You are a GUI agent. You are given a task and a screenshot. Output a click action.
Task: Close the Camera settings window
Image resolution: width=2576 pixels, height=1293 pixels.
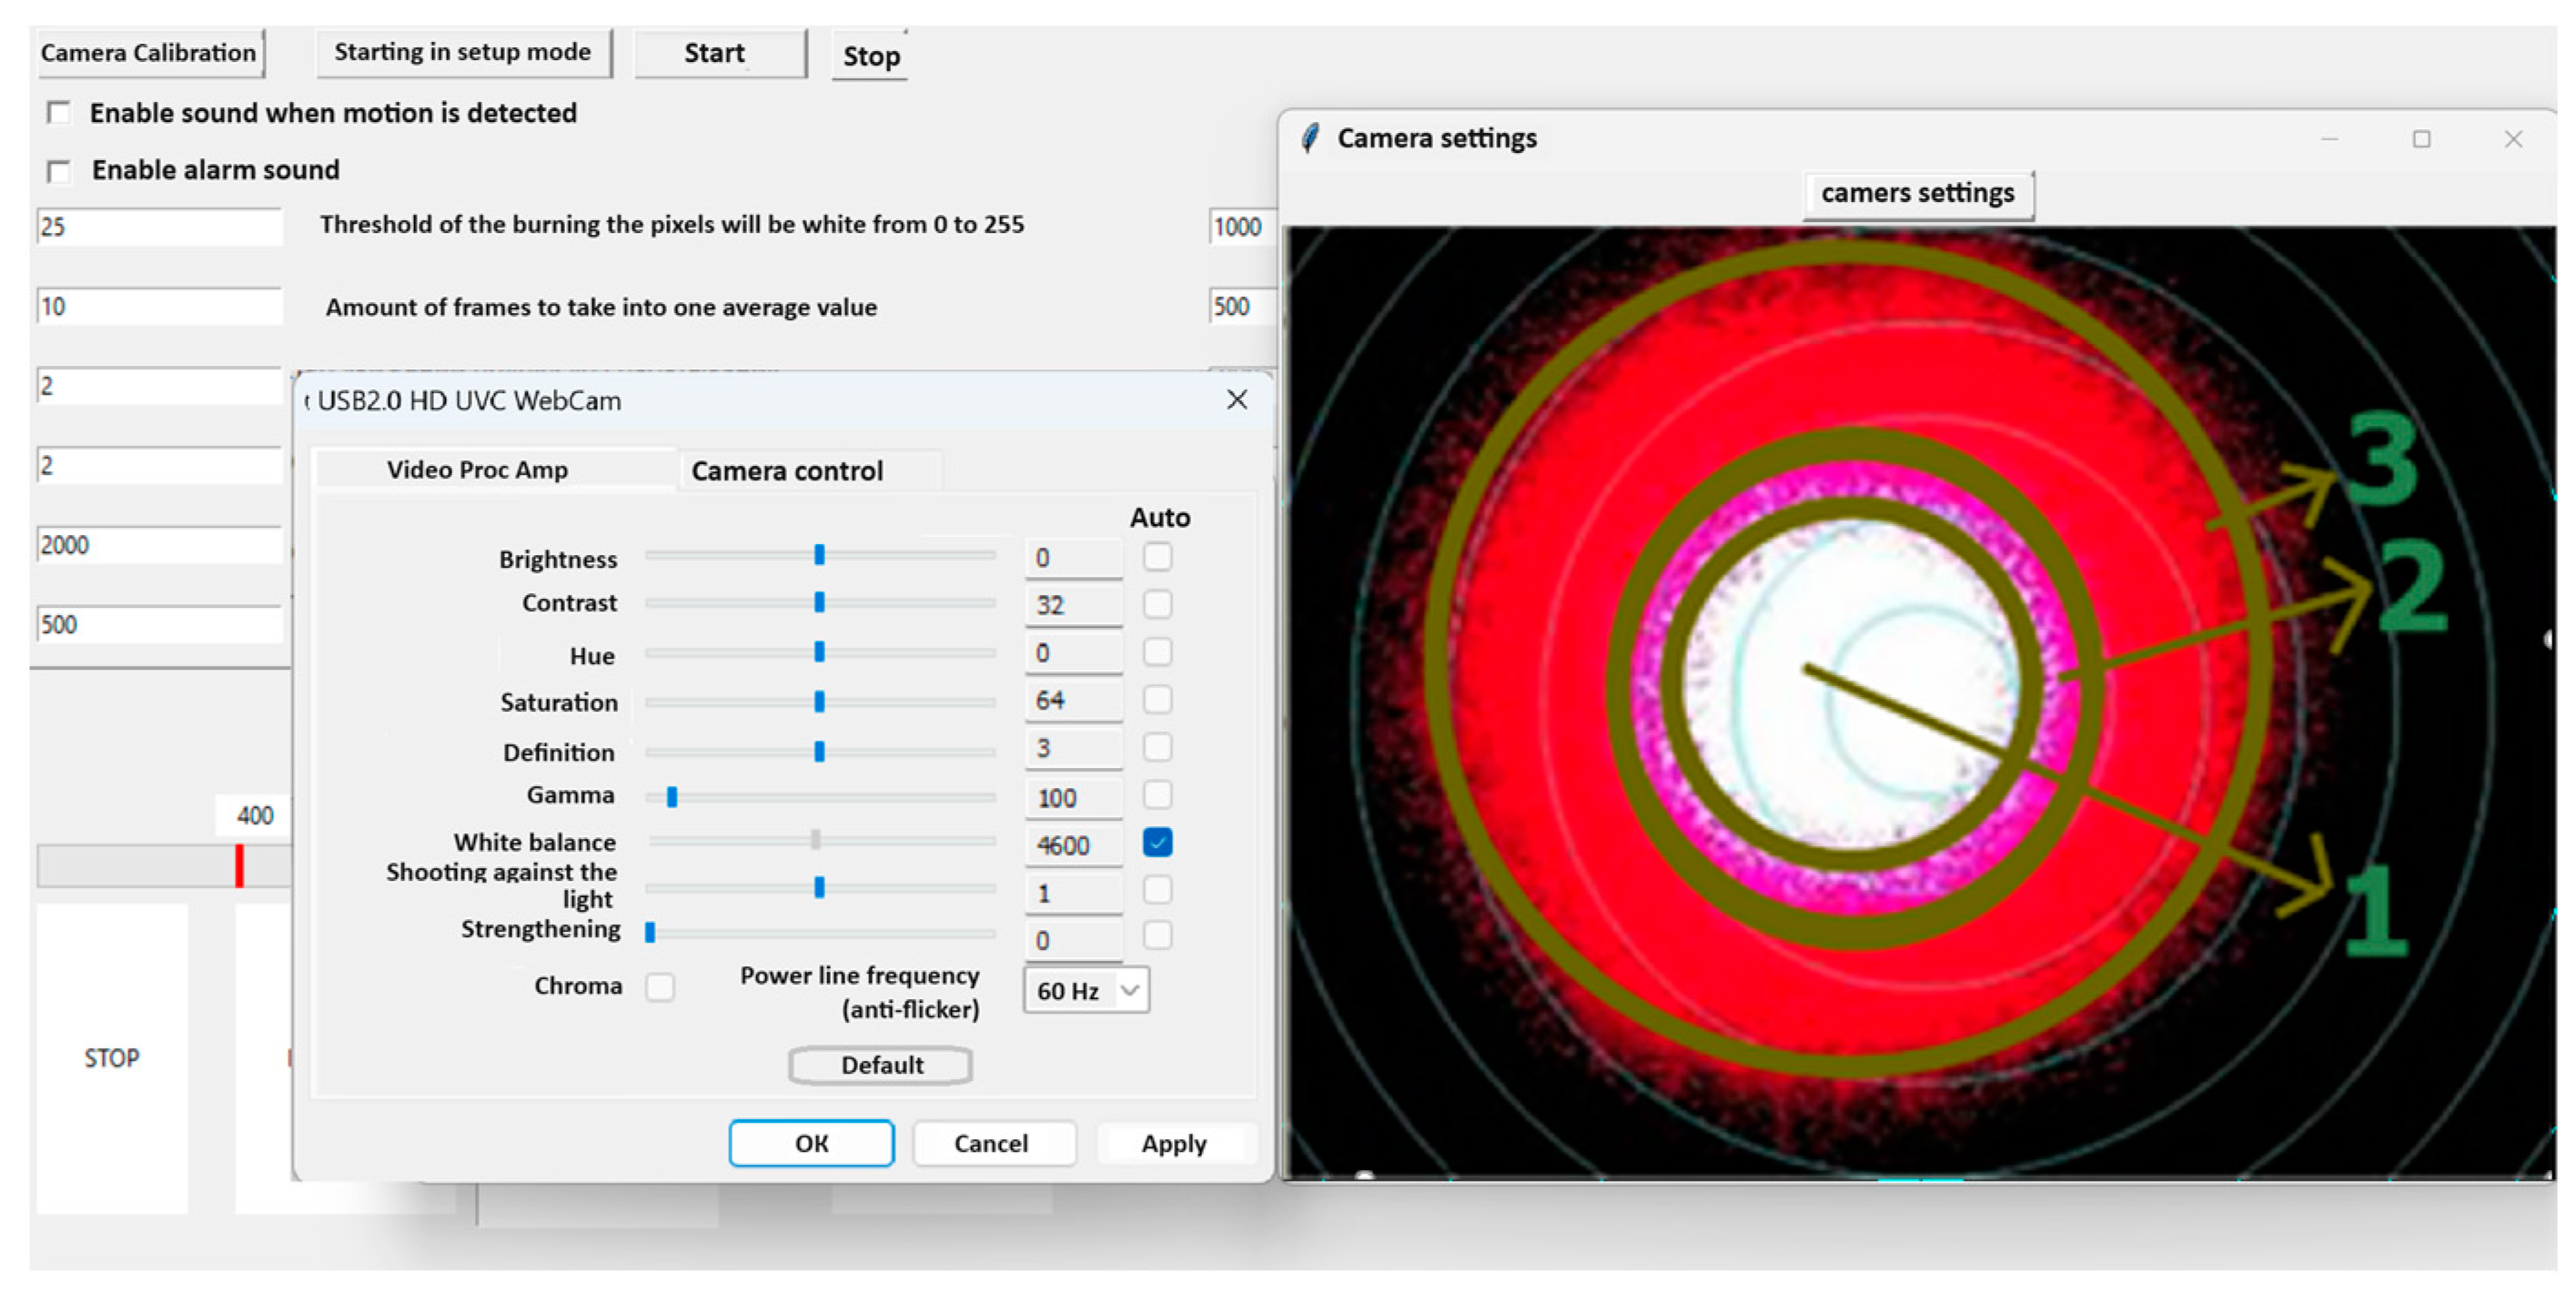click(x=2513, y=139)
